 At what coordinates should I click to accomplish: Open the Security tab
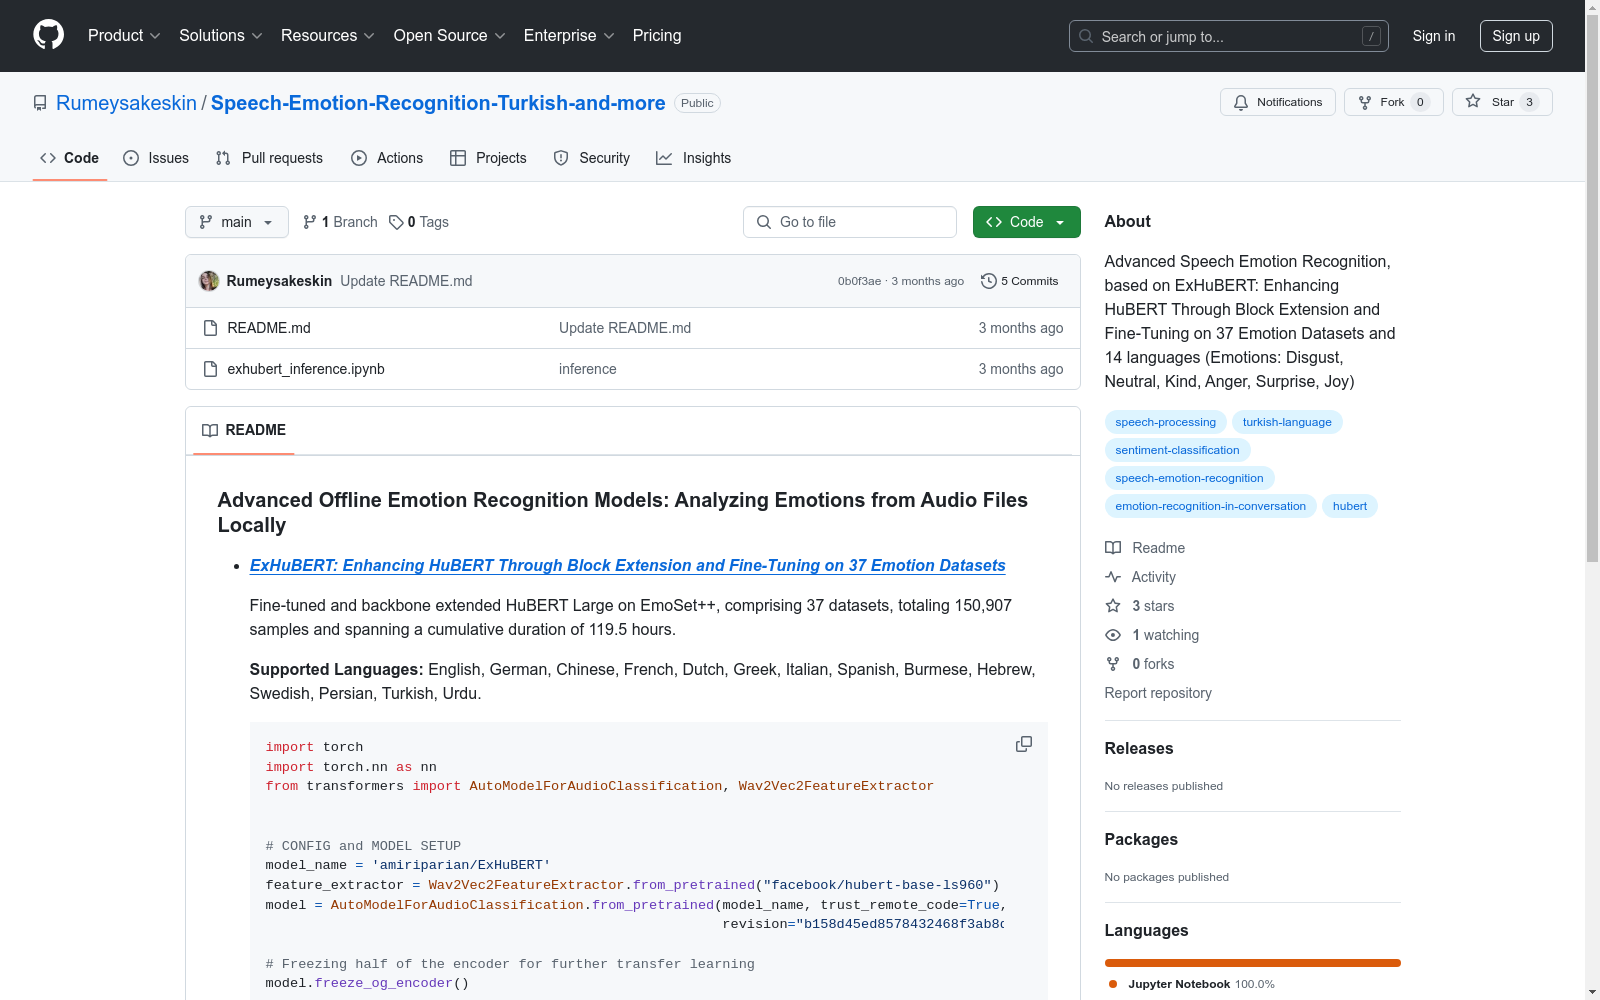(x=592, y=158)
